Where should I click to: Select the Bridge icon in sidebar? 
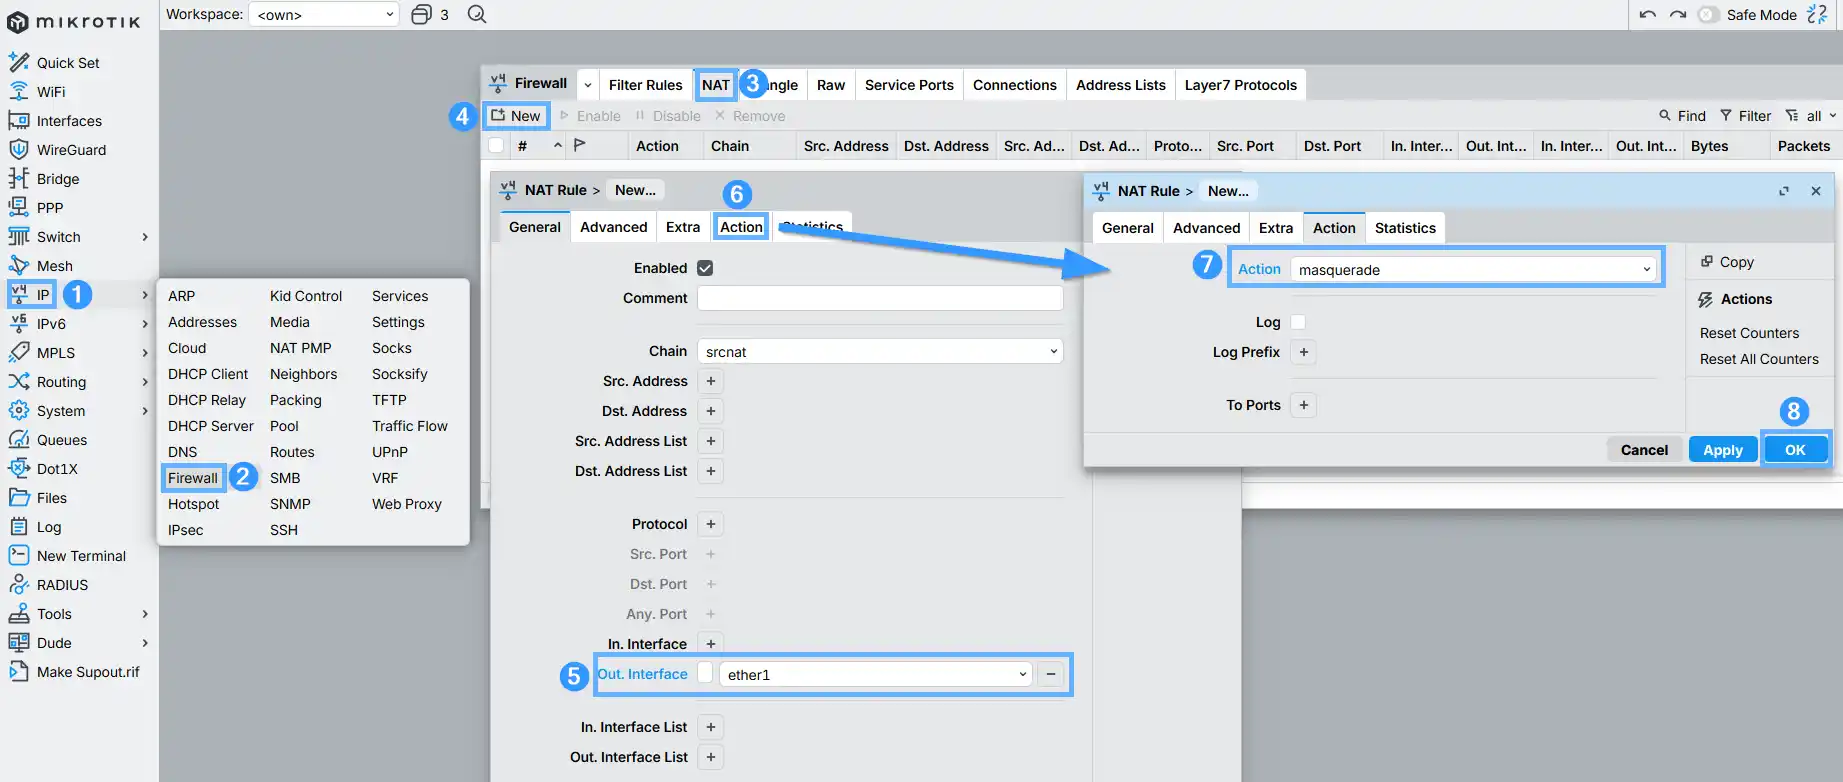pos(18,178)
